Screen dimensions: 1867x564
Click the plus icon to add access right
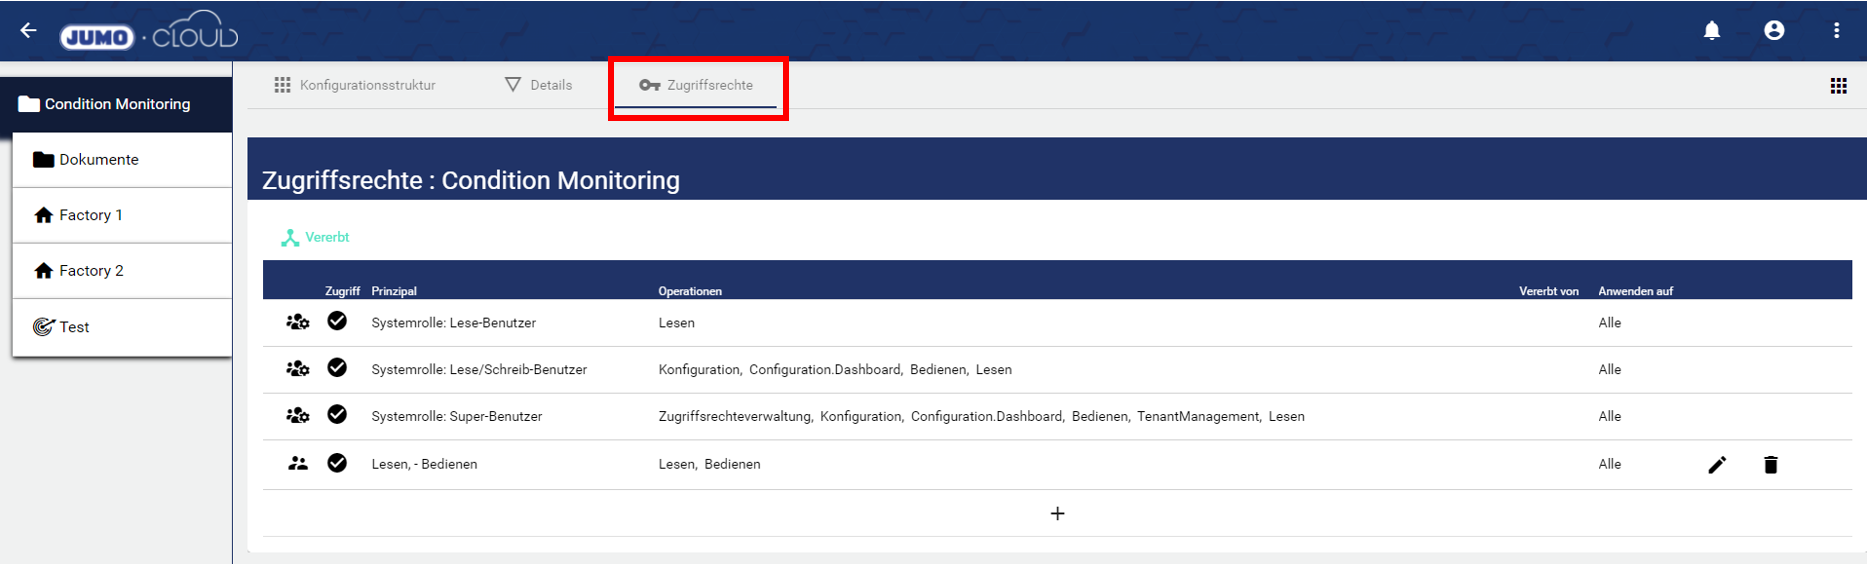click(x=1057, y=514)
